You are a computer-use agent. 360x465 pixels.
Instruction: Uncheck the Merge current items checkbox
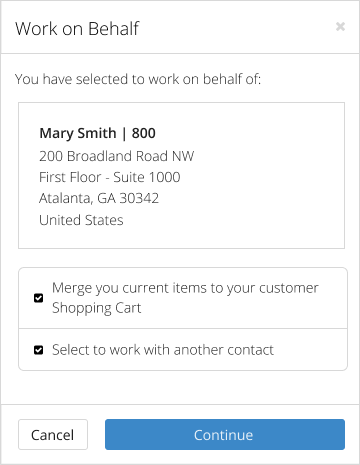pos(39,298)
